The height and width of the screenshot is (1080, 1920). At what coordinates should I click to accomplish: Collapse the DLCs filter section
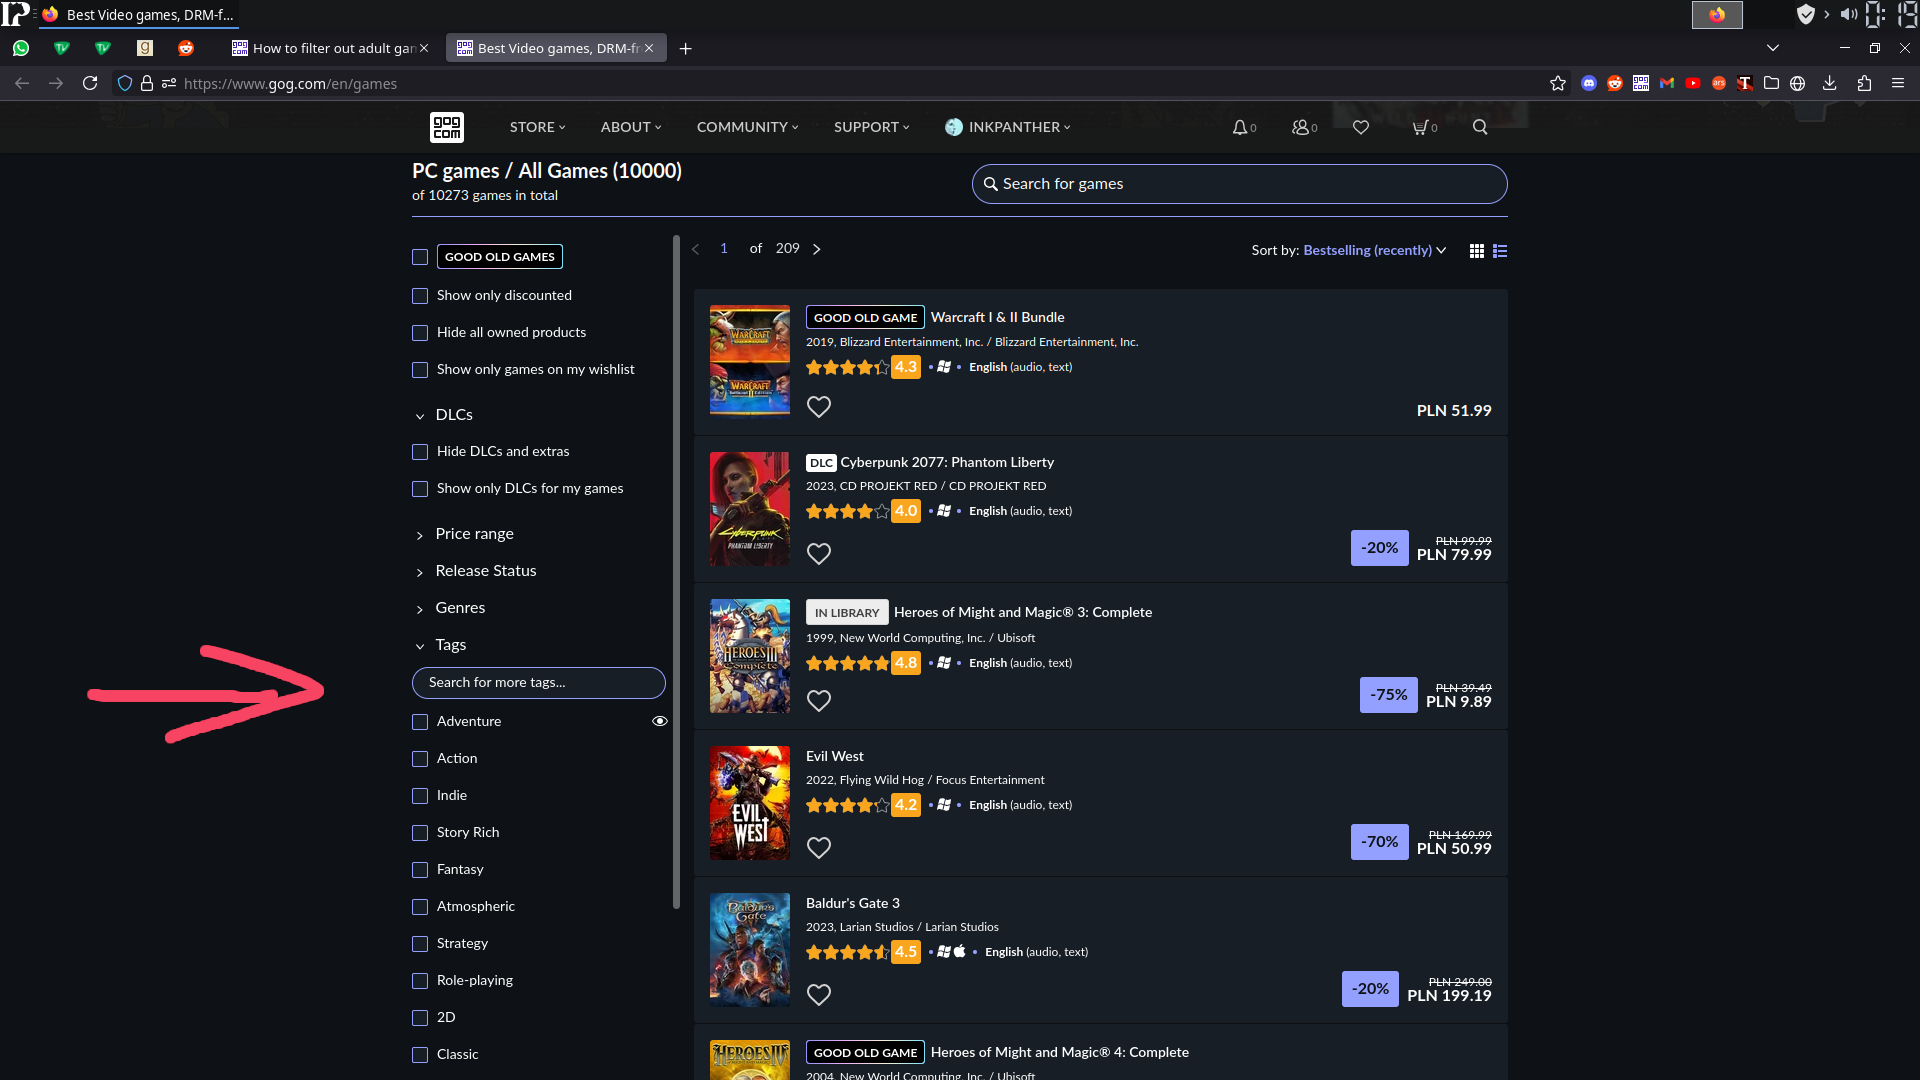tap(443, 415)
